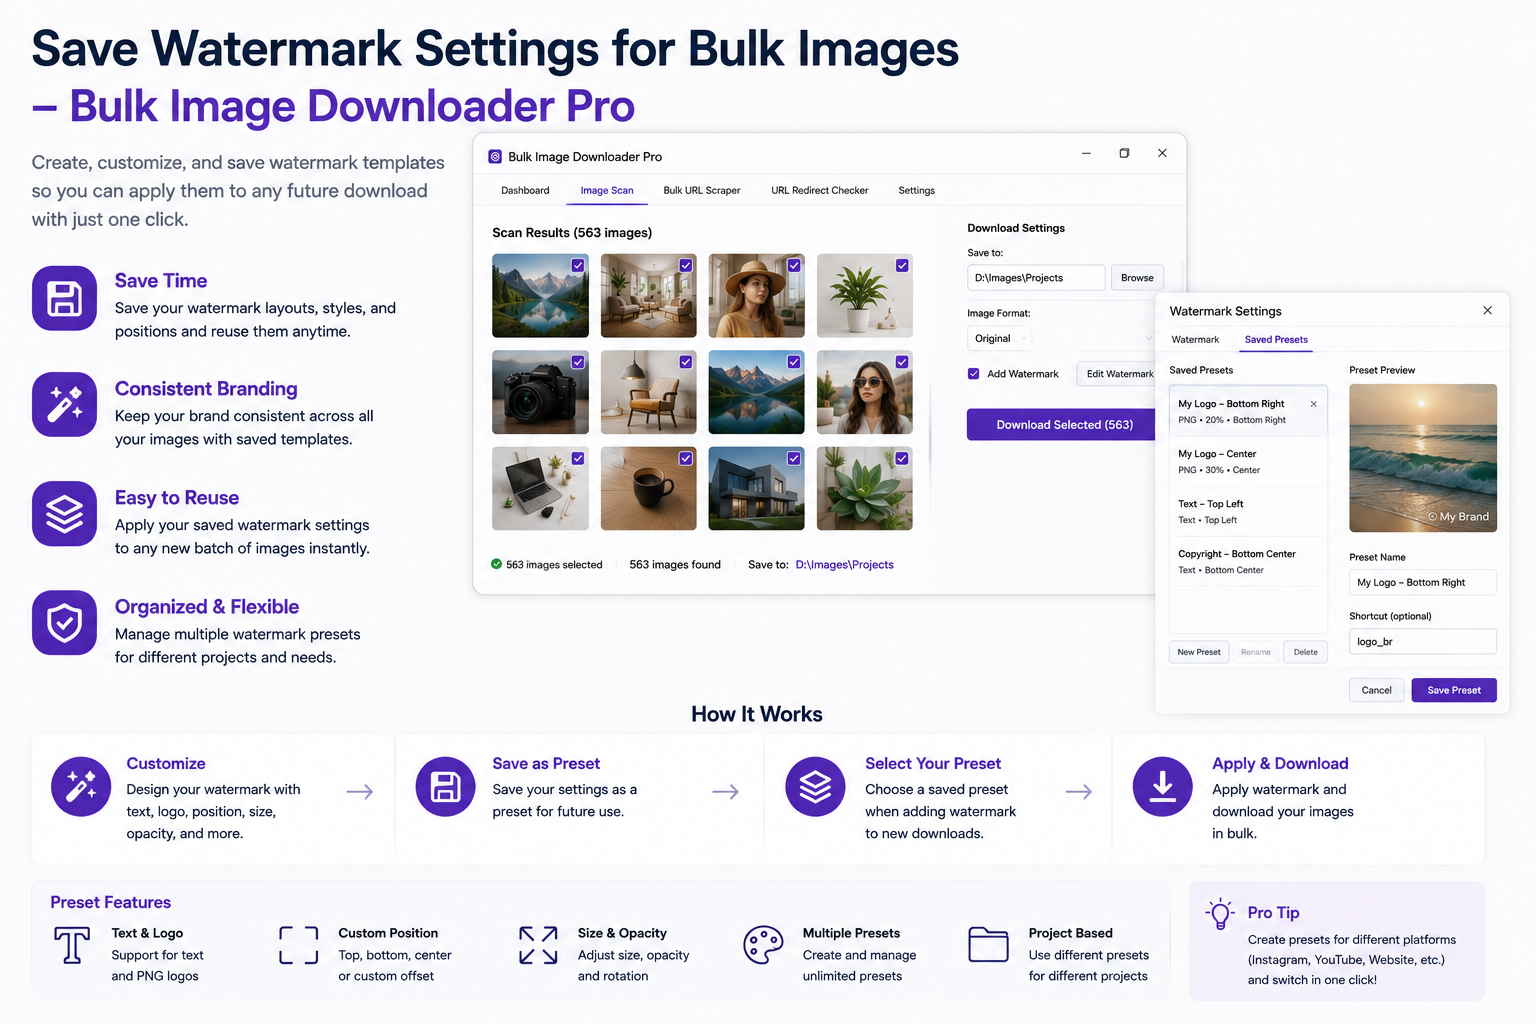Click the Size & Opacity expand arrows icon
This screenshot has height=1024, width=1536.
538,945
